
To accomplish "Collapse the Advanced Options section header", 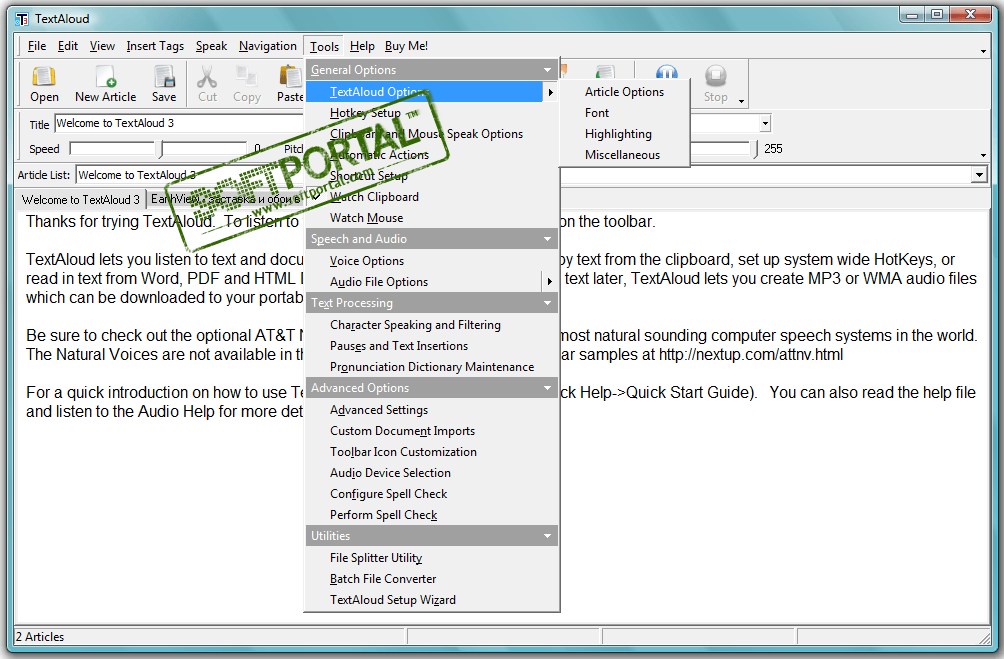I will 432,388.
